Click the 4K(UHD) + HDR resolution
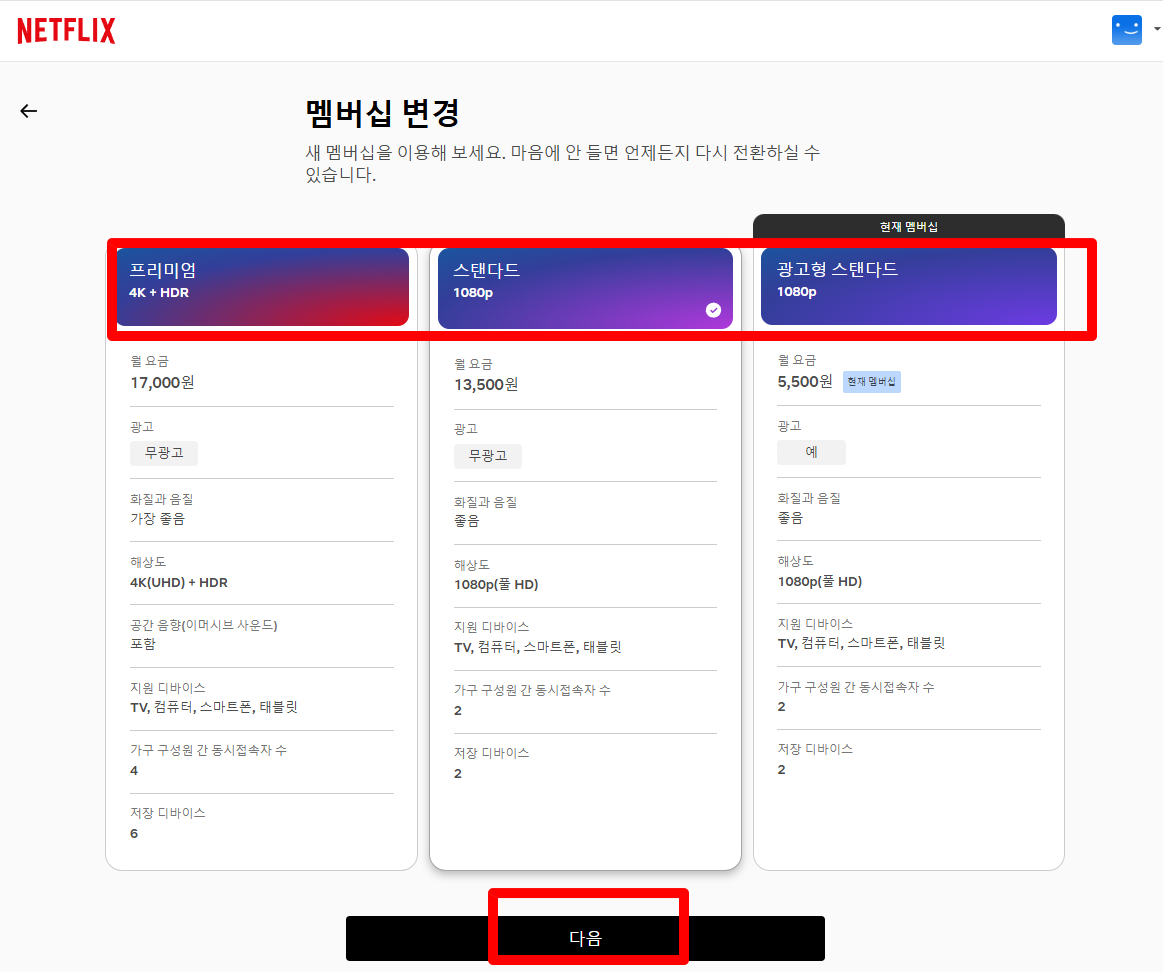The image size is (1163, 972). [x=179, y=582]
